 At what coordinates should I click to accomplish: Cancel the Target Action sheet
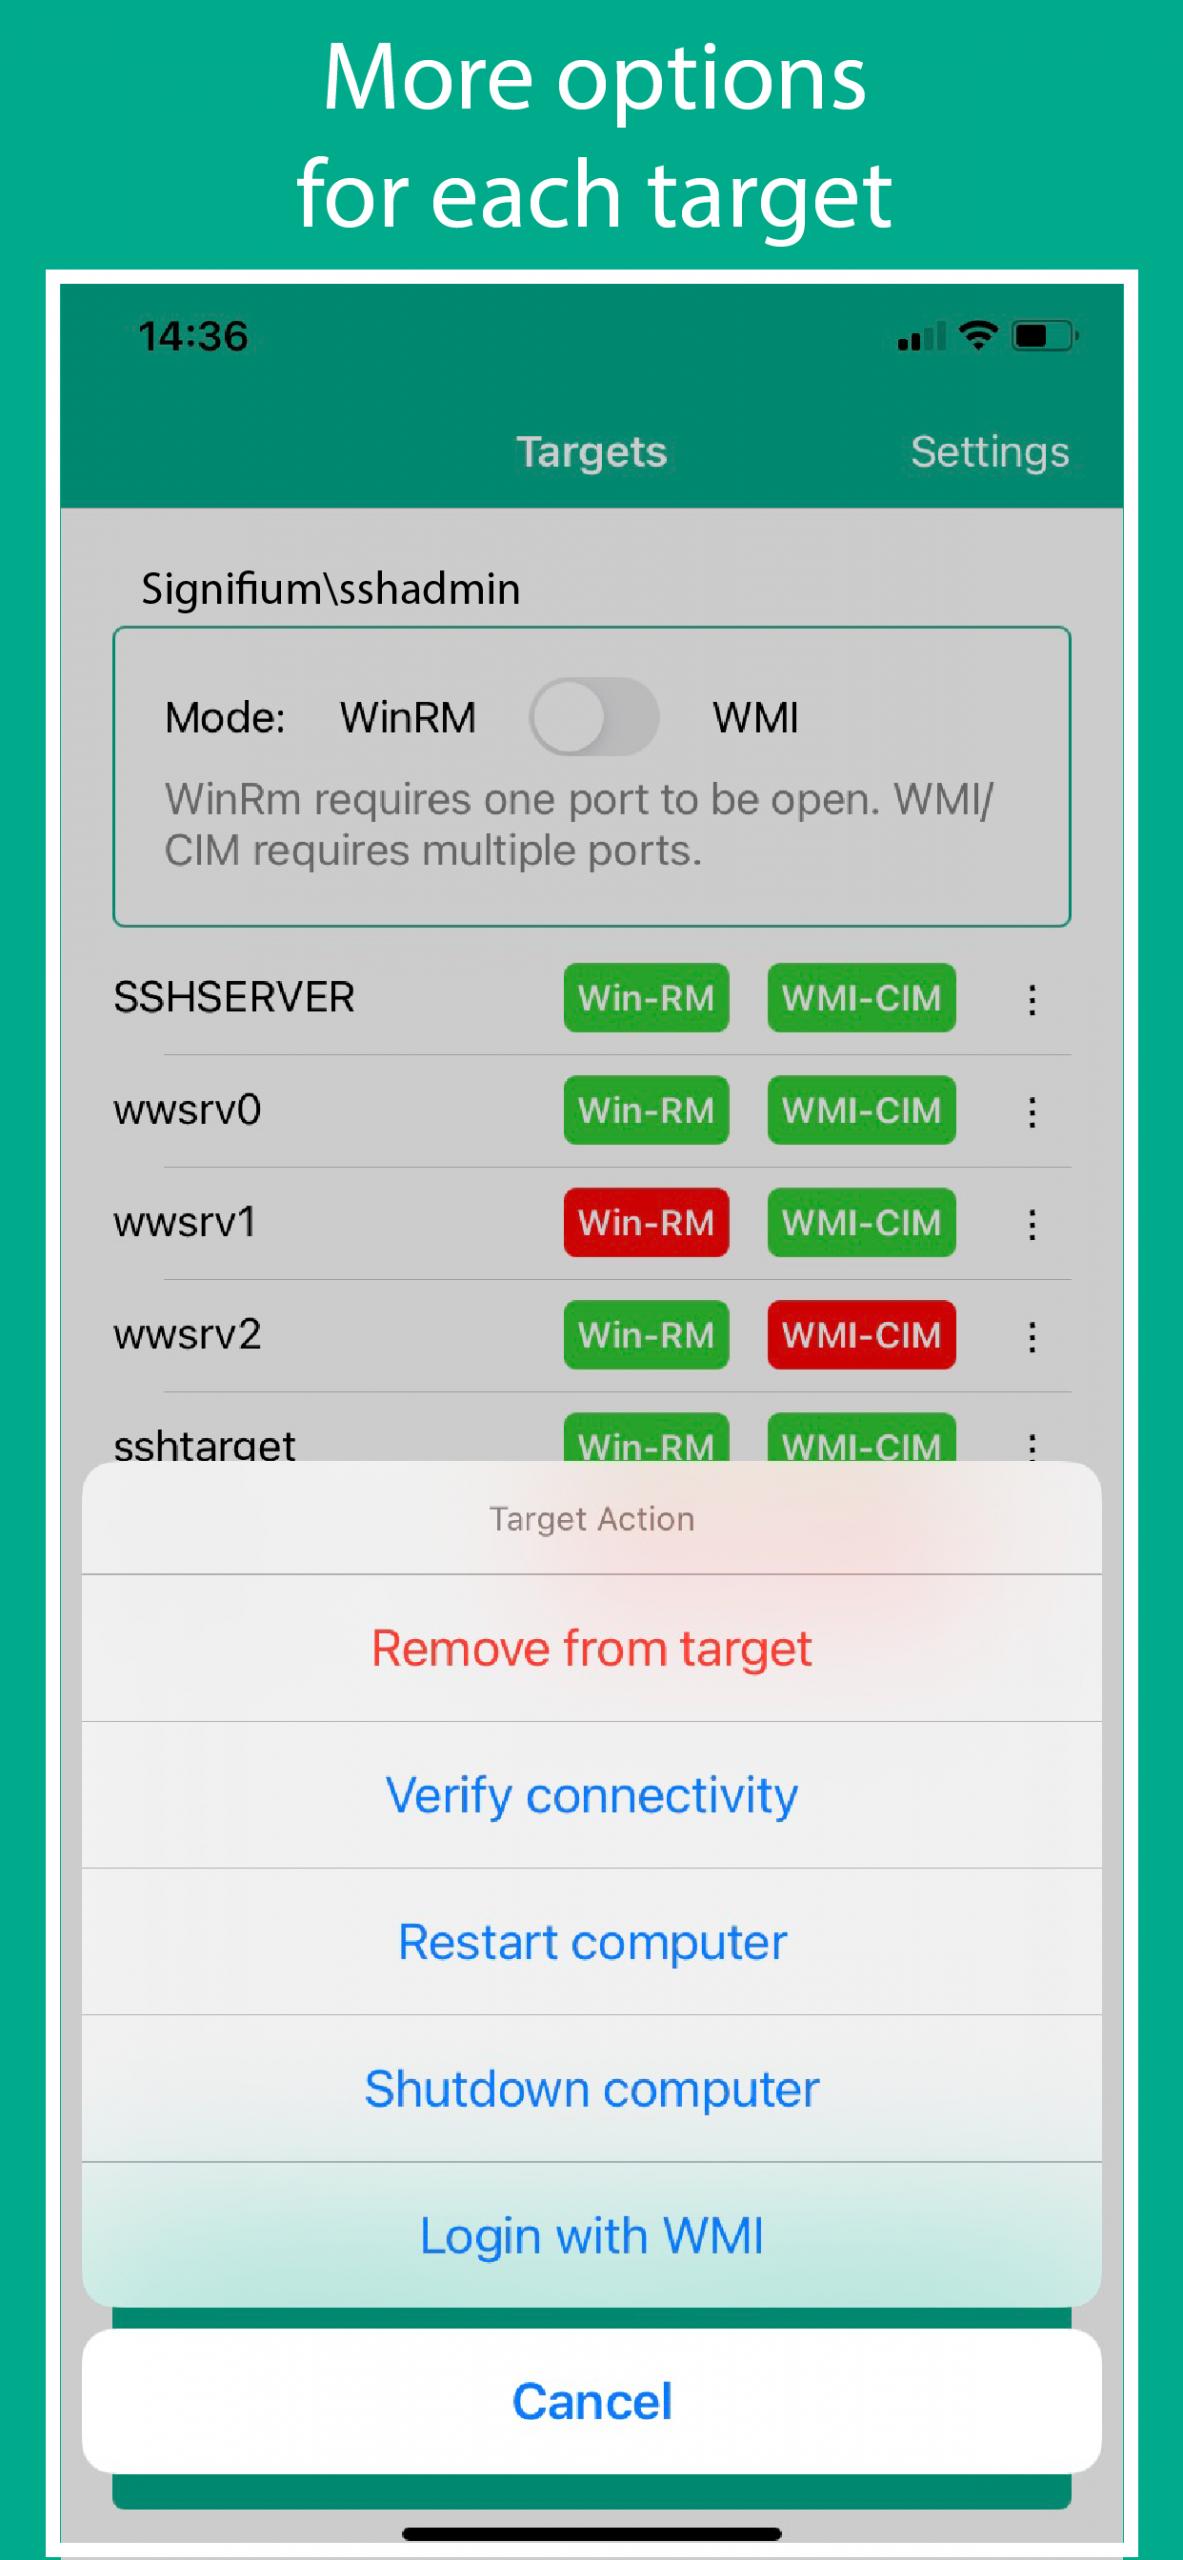tap(592, 2401)
